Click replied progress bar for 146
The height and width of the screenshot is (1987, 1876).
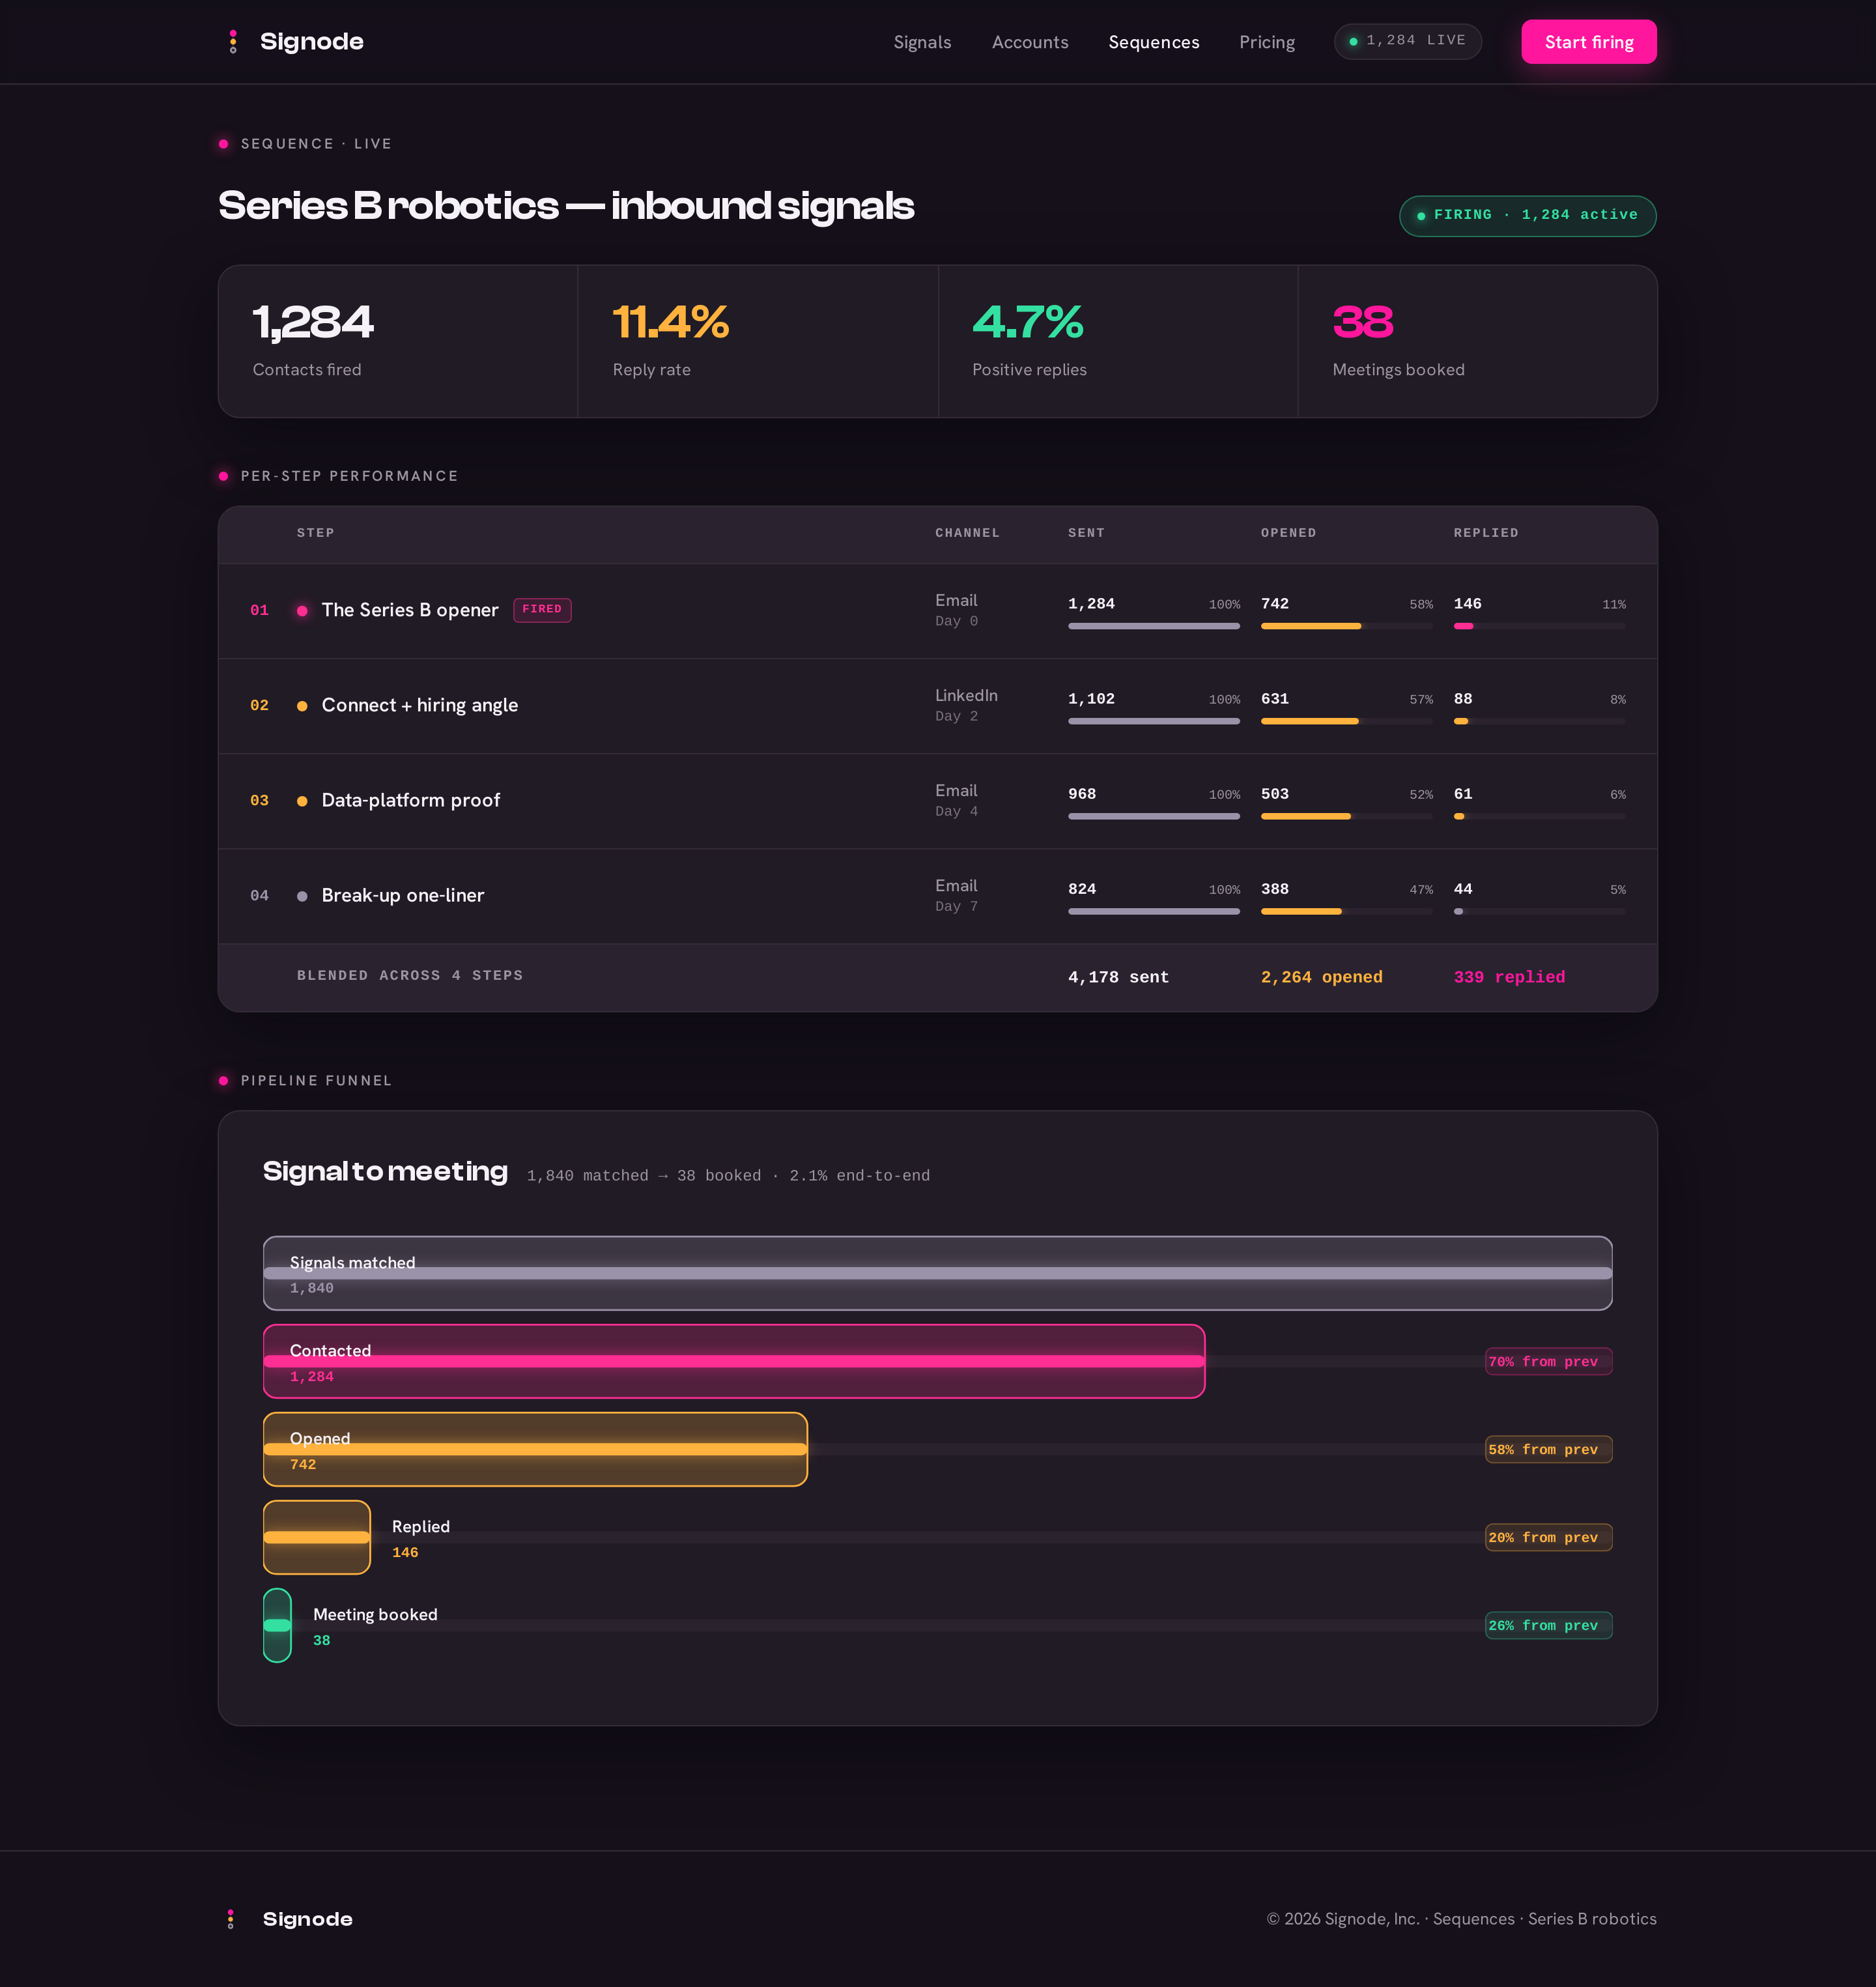(1539, 626)
